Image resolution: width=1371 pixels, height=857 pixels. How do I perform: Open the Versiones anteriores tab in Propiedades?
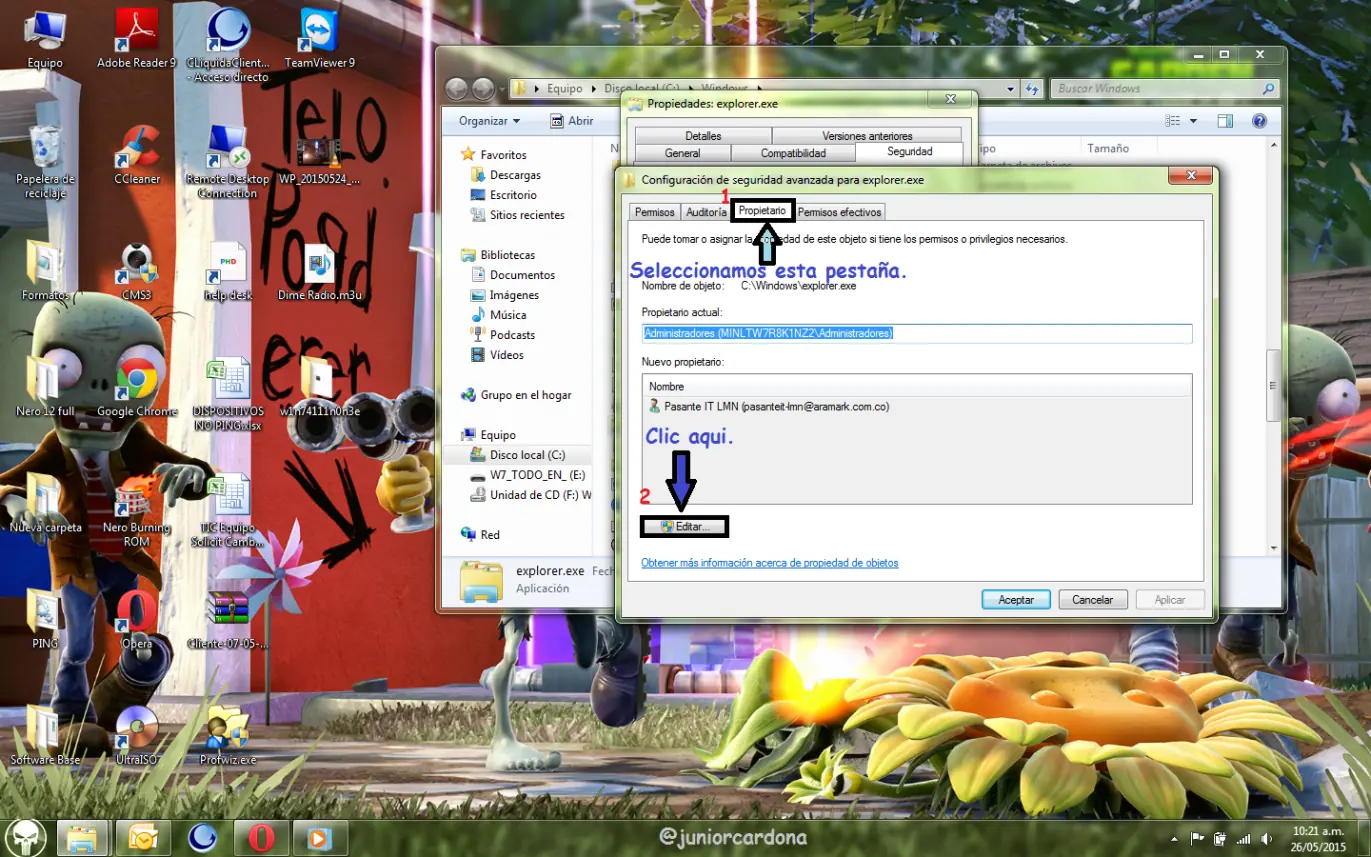[x=867, y=136]
